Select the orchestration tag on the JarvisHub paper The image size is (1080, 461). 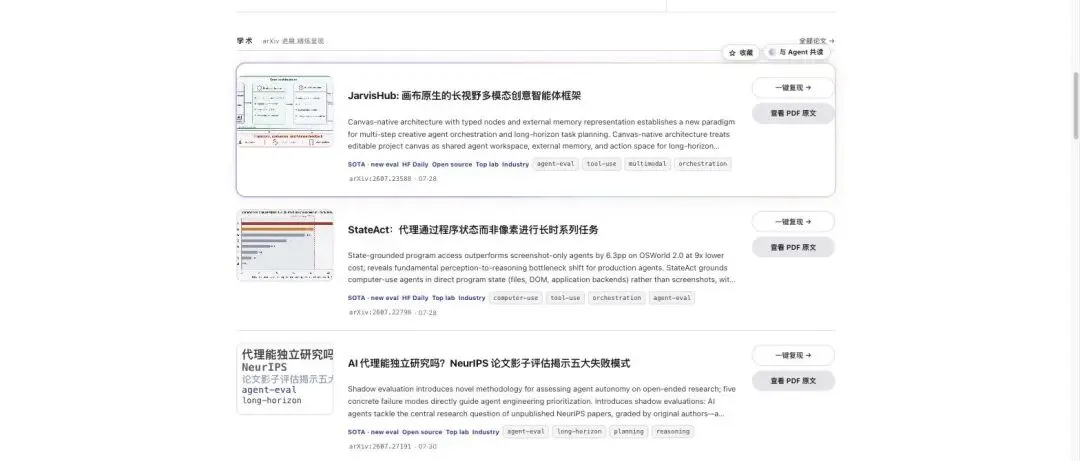[702, 164]
